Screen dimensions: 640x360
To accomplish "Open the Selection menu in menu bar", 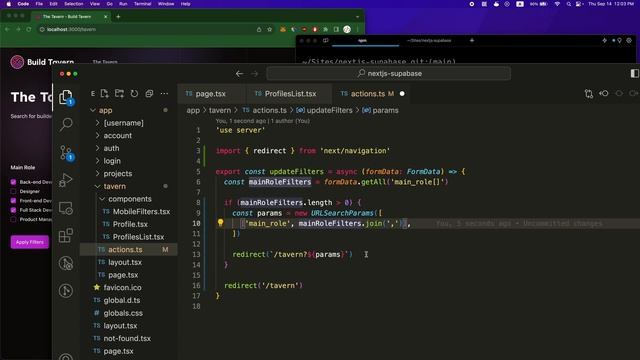I will point(73,4).
